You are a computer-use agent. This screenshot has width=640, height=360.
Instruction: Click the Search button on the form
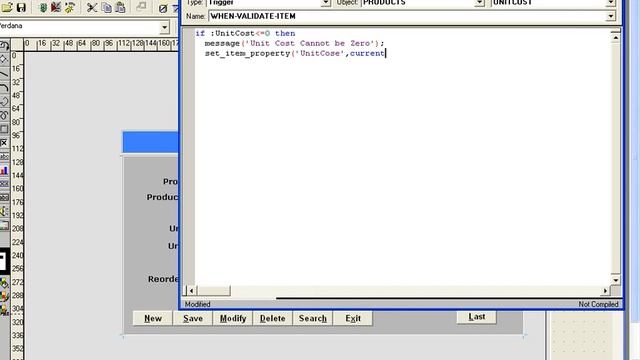point(313,318)
